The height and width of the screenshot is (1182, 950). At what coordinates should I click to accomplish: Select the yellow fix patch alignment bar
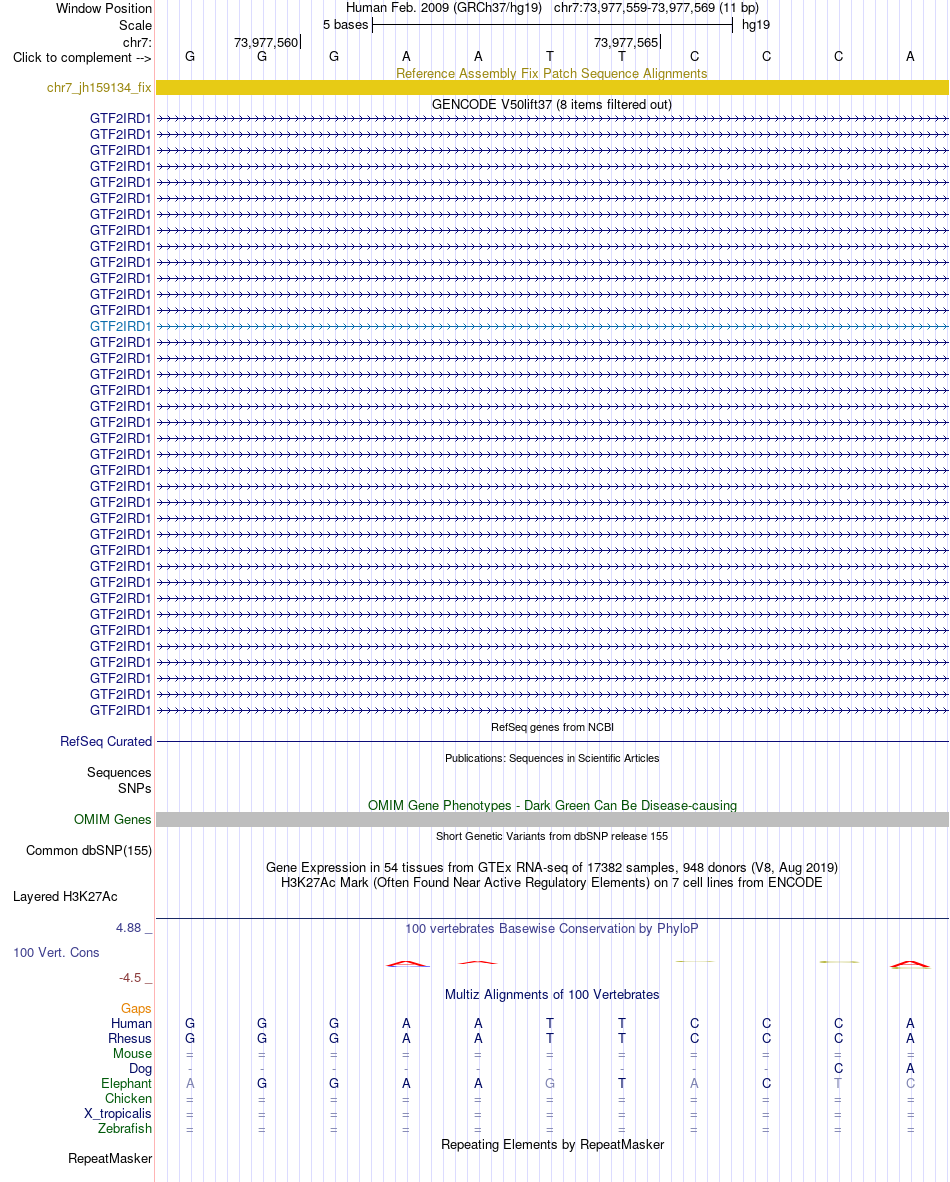pyautogui.click(x=552, y=87)
